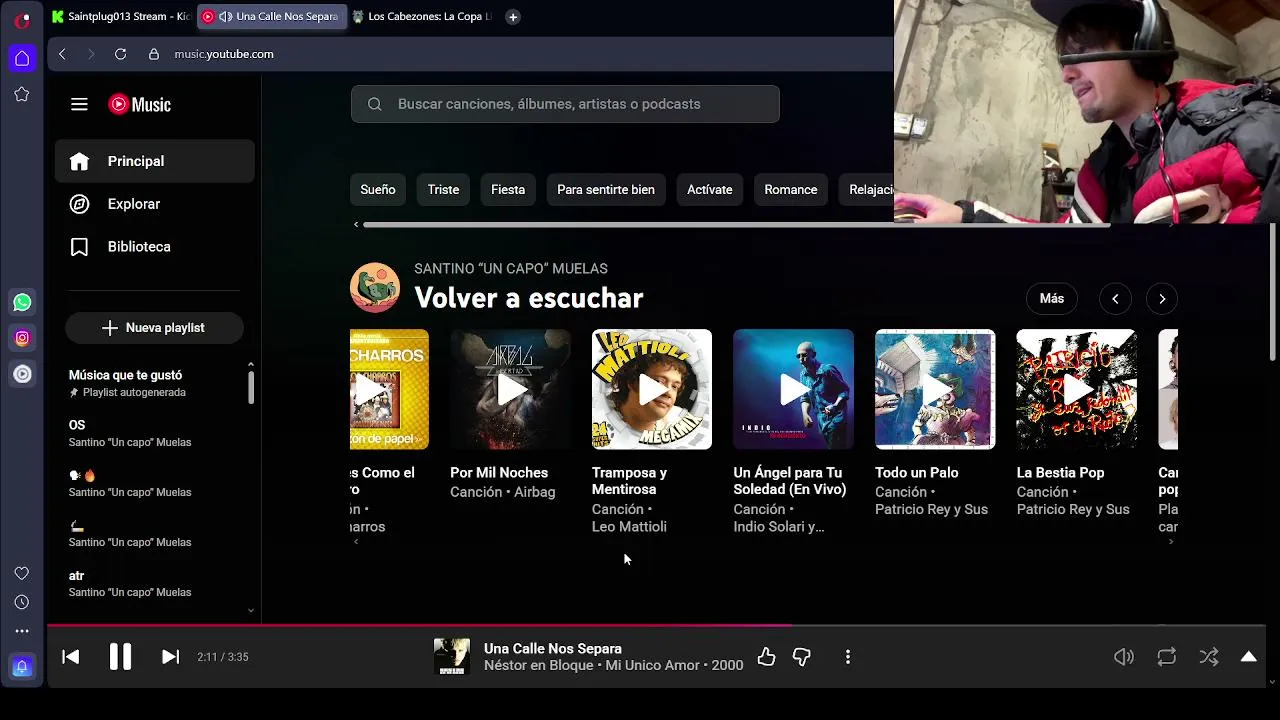Open the player three-dot options menu
The height and width of the screenshot is (720, 1280).
pos(848,657)
